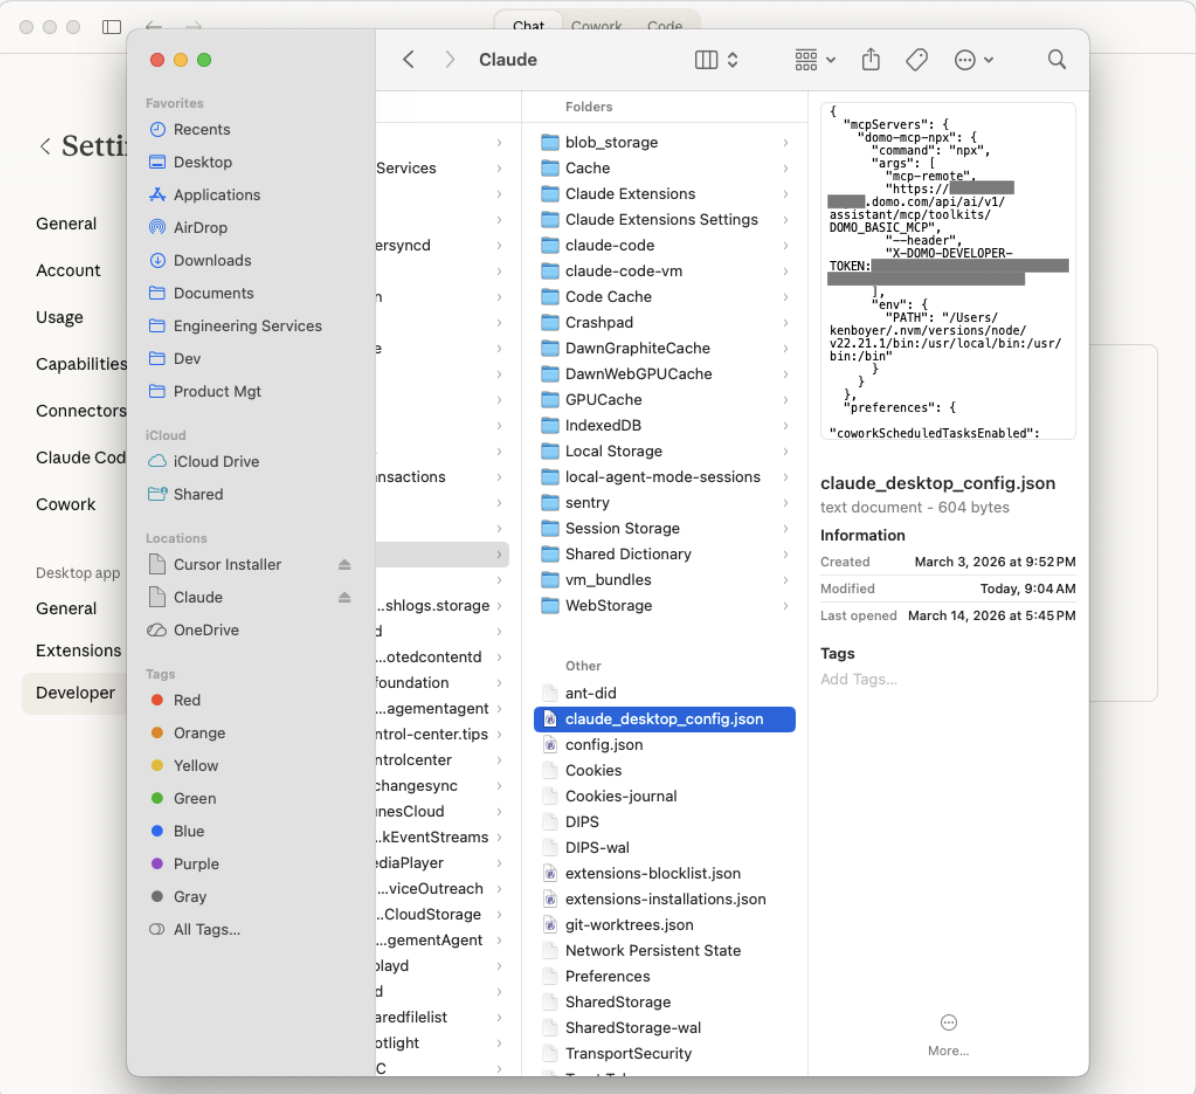The height and width of the screenshot is (1094, 1196).
Task: Go back in Finder navigation
Action: click(409, 60)
